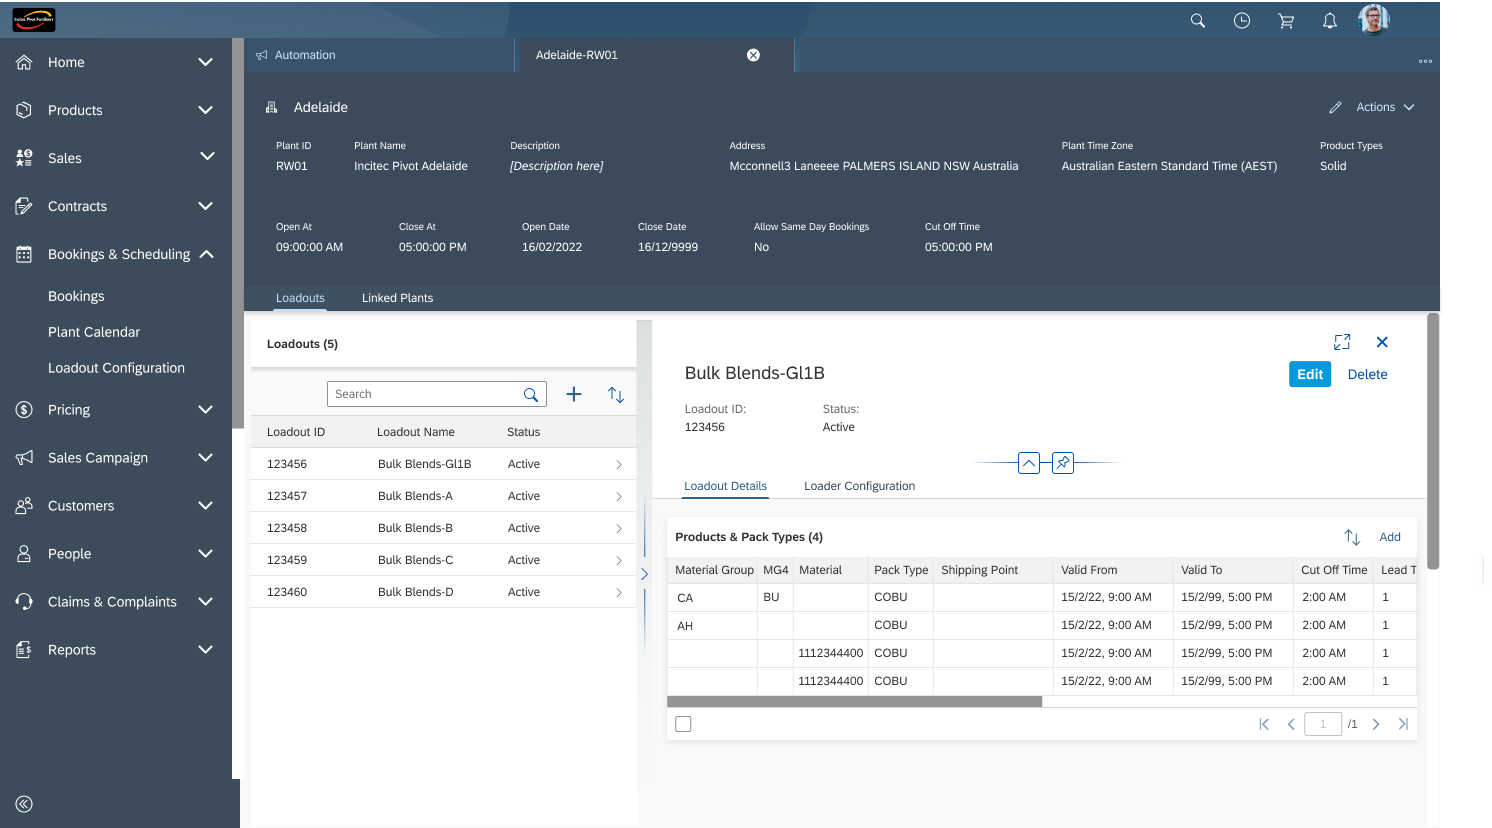Expand detail panel to full screen

[1342, 342]
